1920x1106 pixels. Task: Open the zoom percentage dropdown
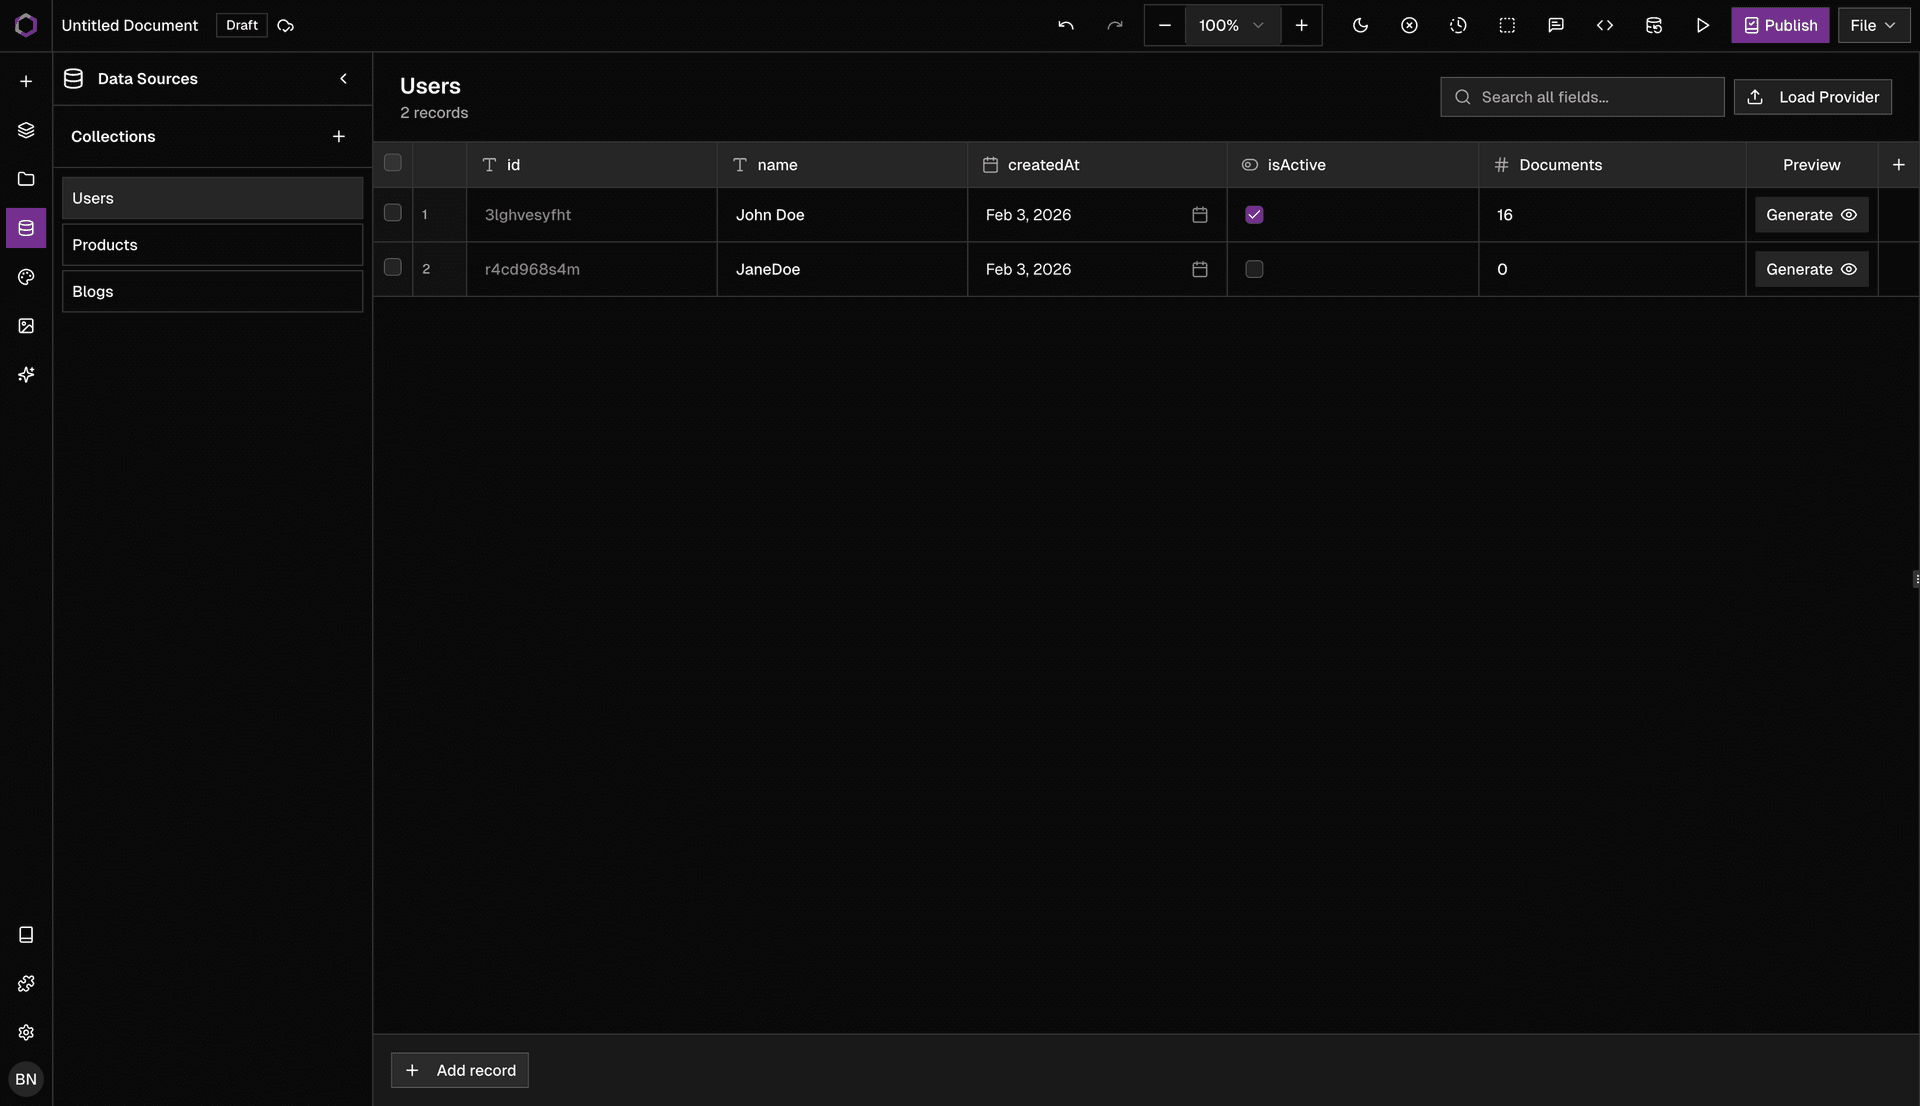[x=1231, y=25]
